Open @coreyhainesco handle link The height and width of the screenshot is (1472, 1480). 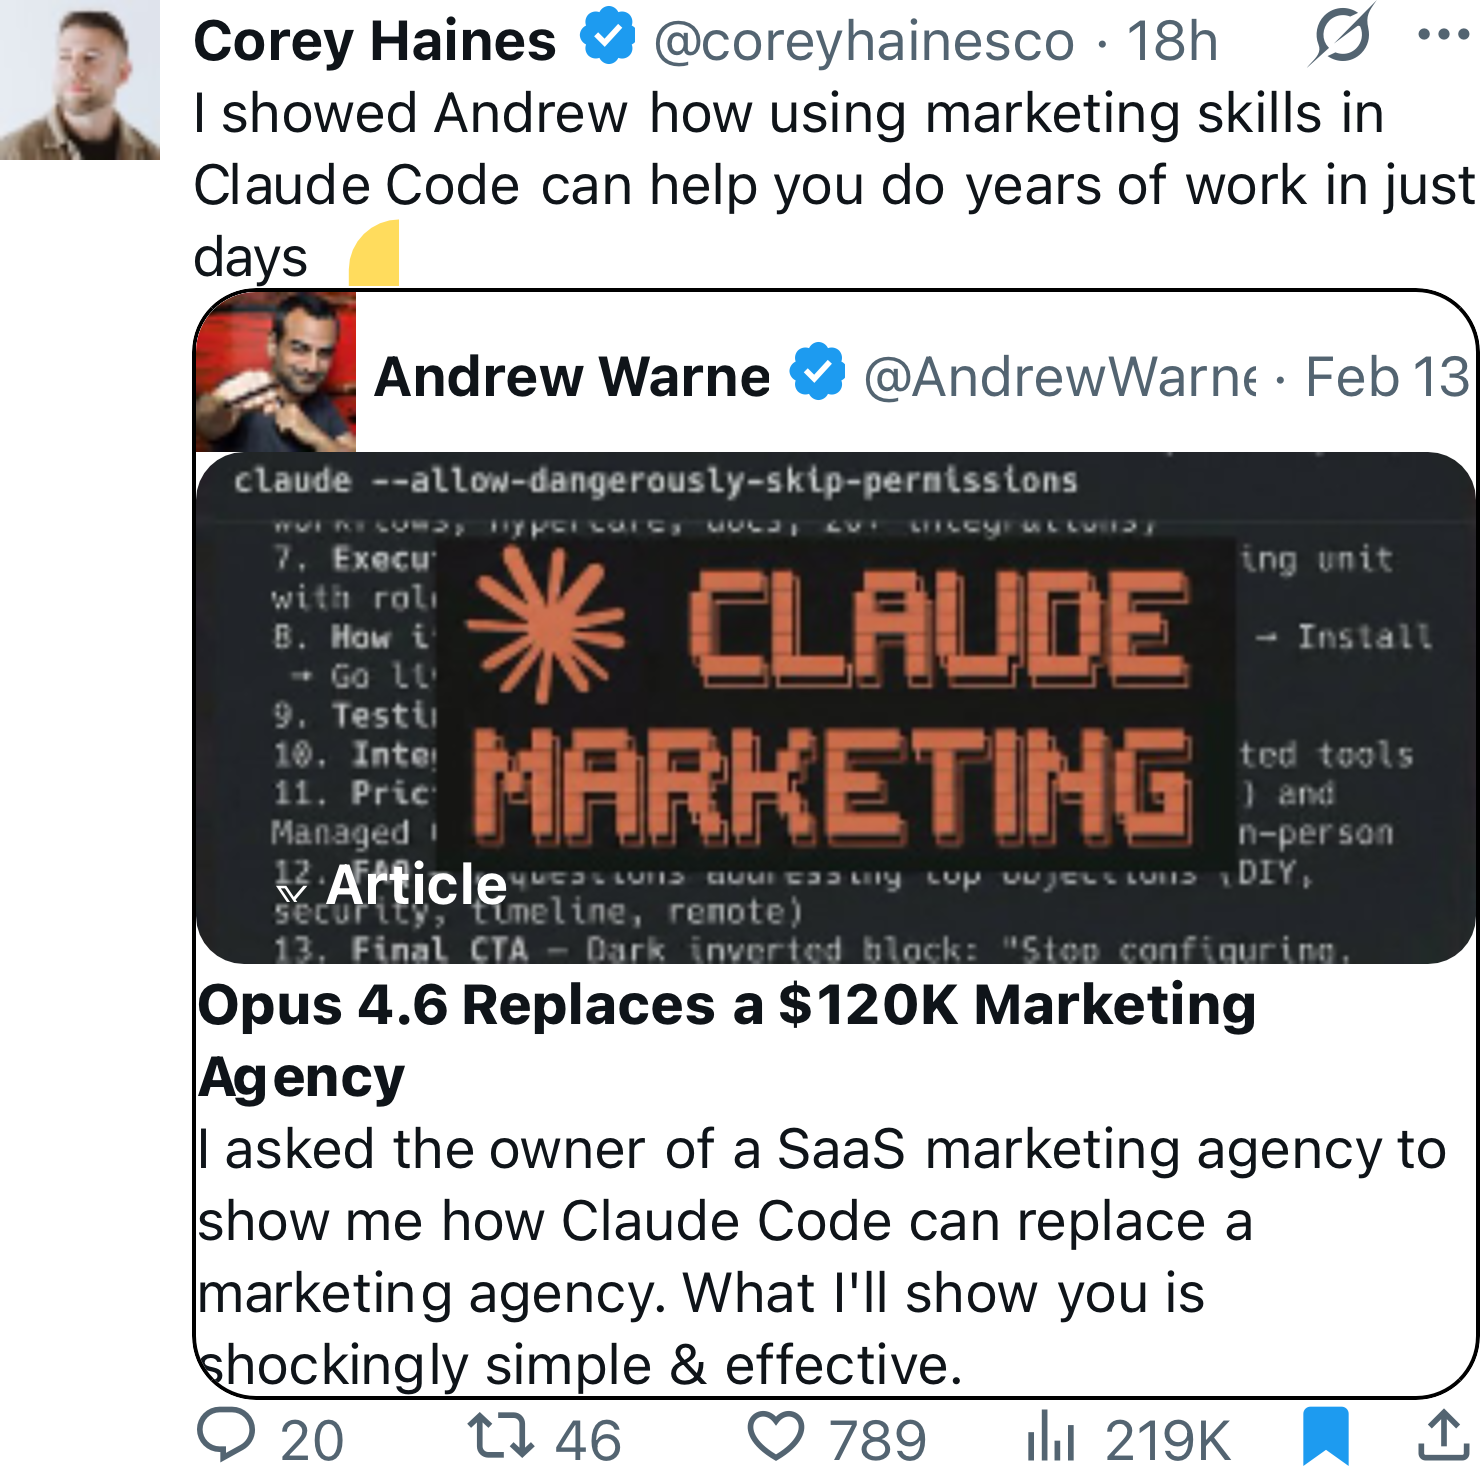(864, 42)
